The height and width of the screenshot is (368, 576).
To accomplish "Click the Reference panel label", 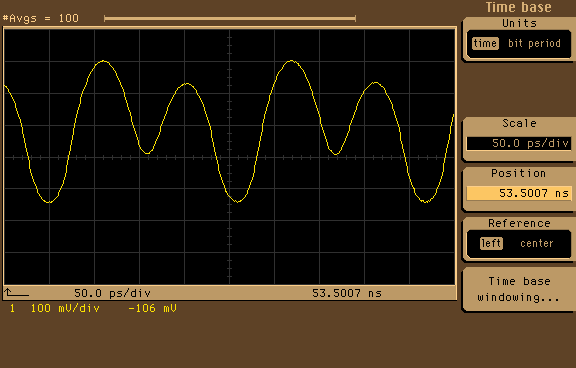I will coord(519,223).
